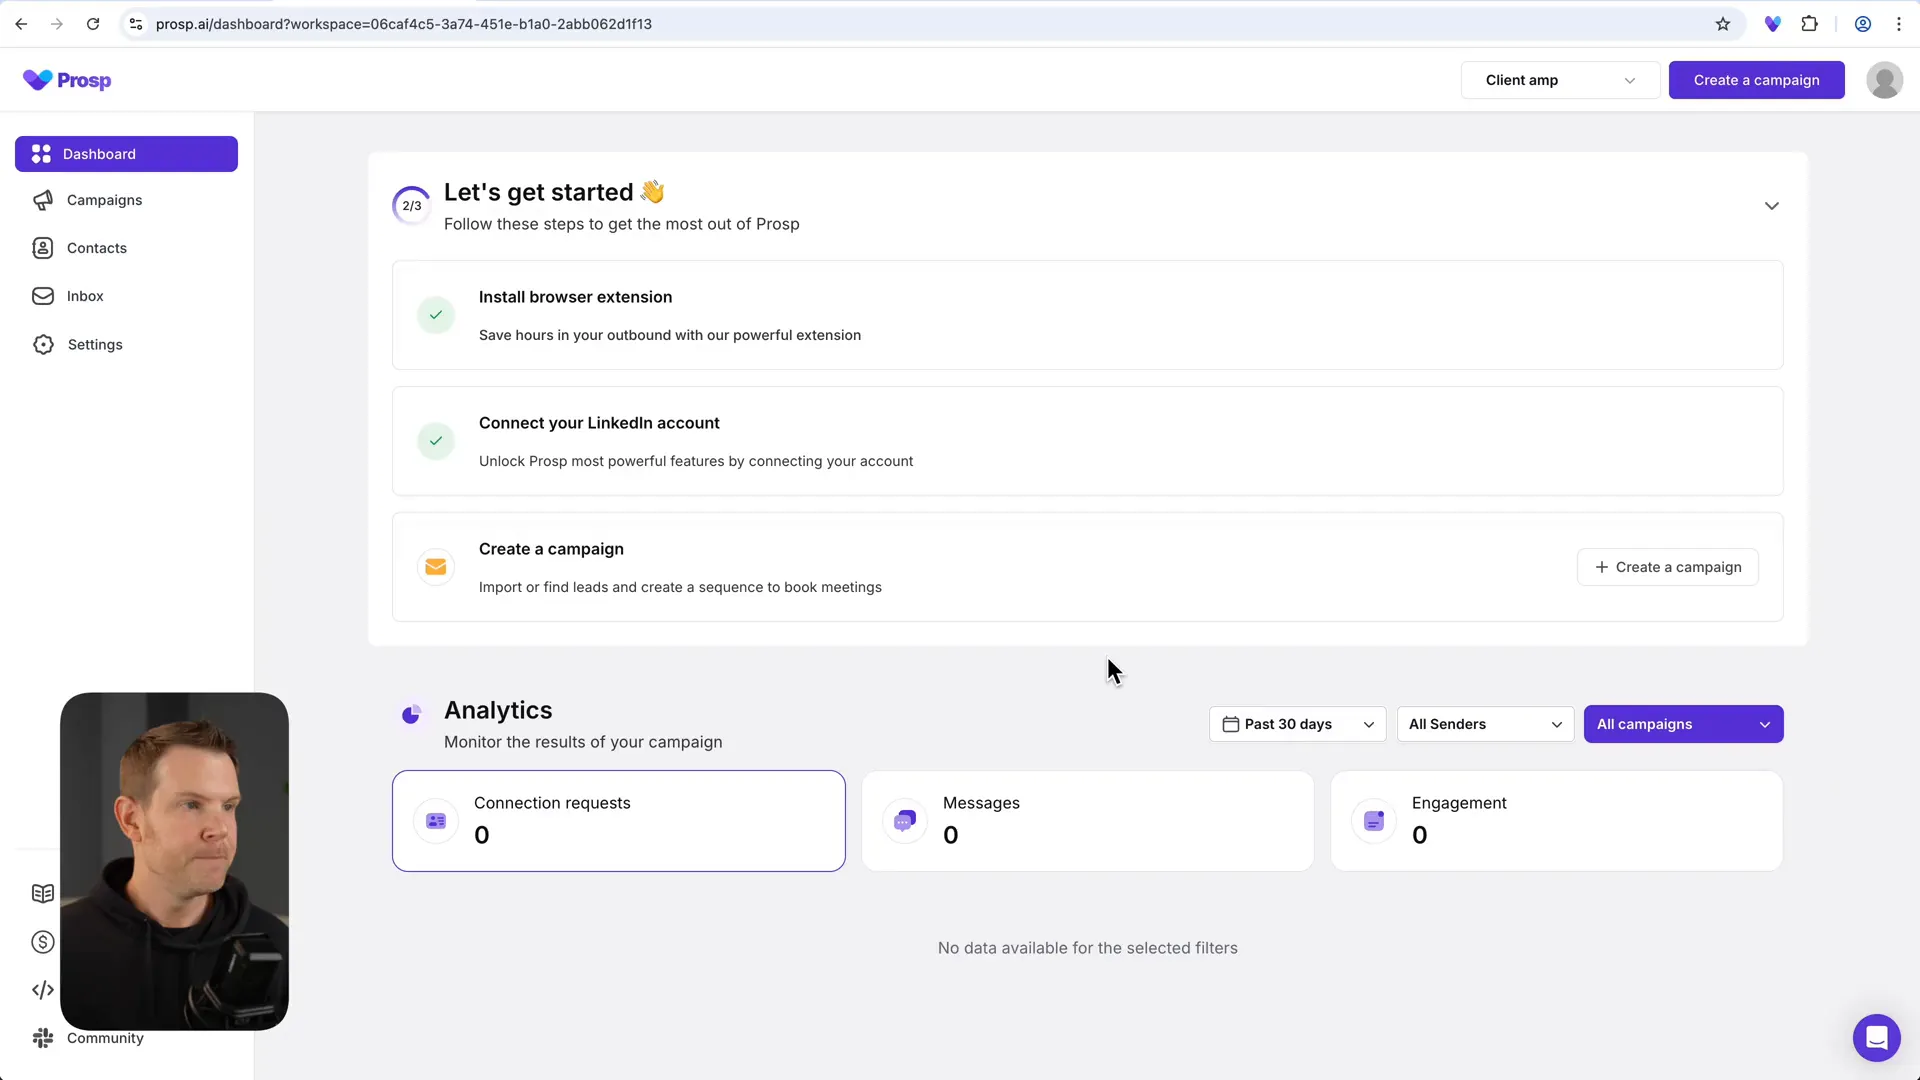The height and width of the screenshot is (1080, 1920).
Task: Click the Dashboard grid icon
Action: (41, 154)
